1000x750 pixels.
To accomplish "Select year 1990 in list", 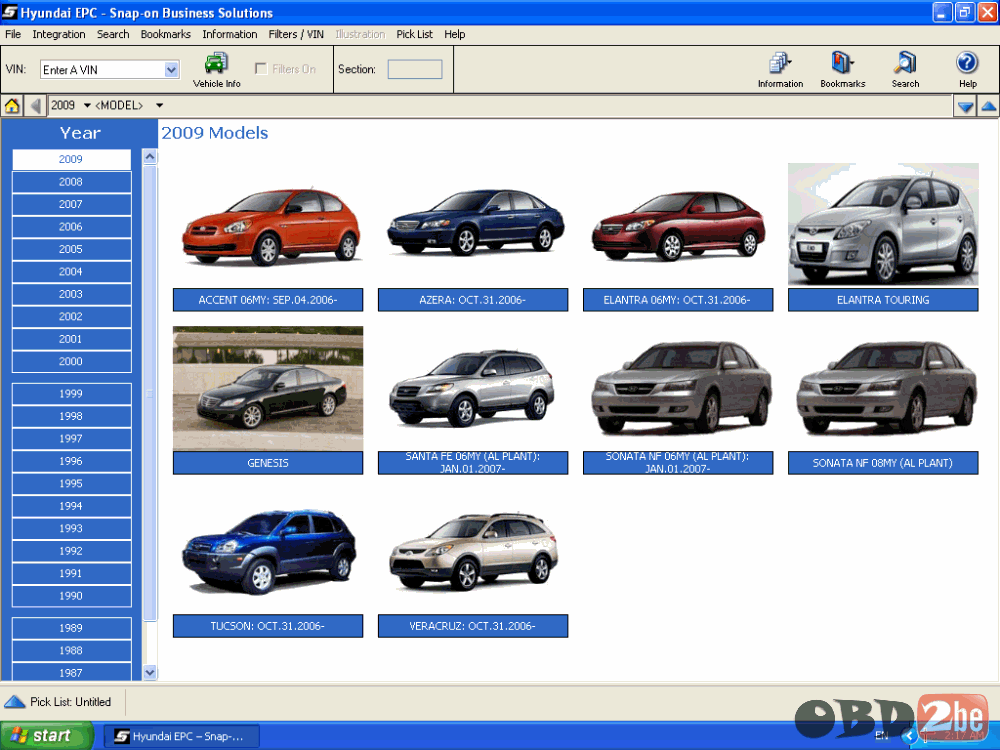I will [71, 596].
